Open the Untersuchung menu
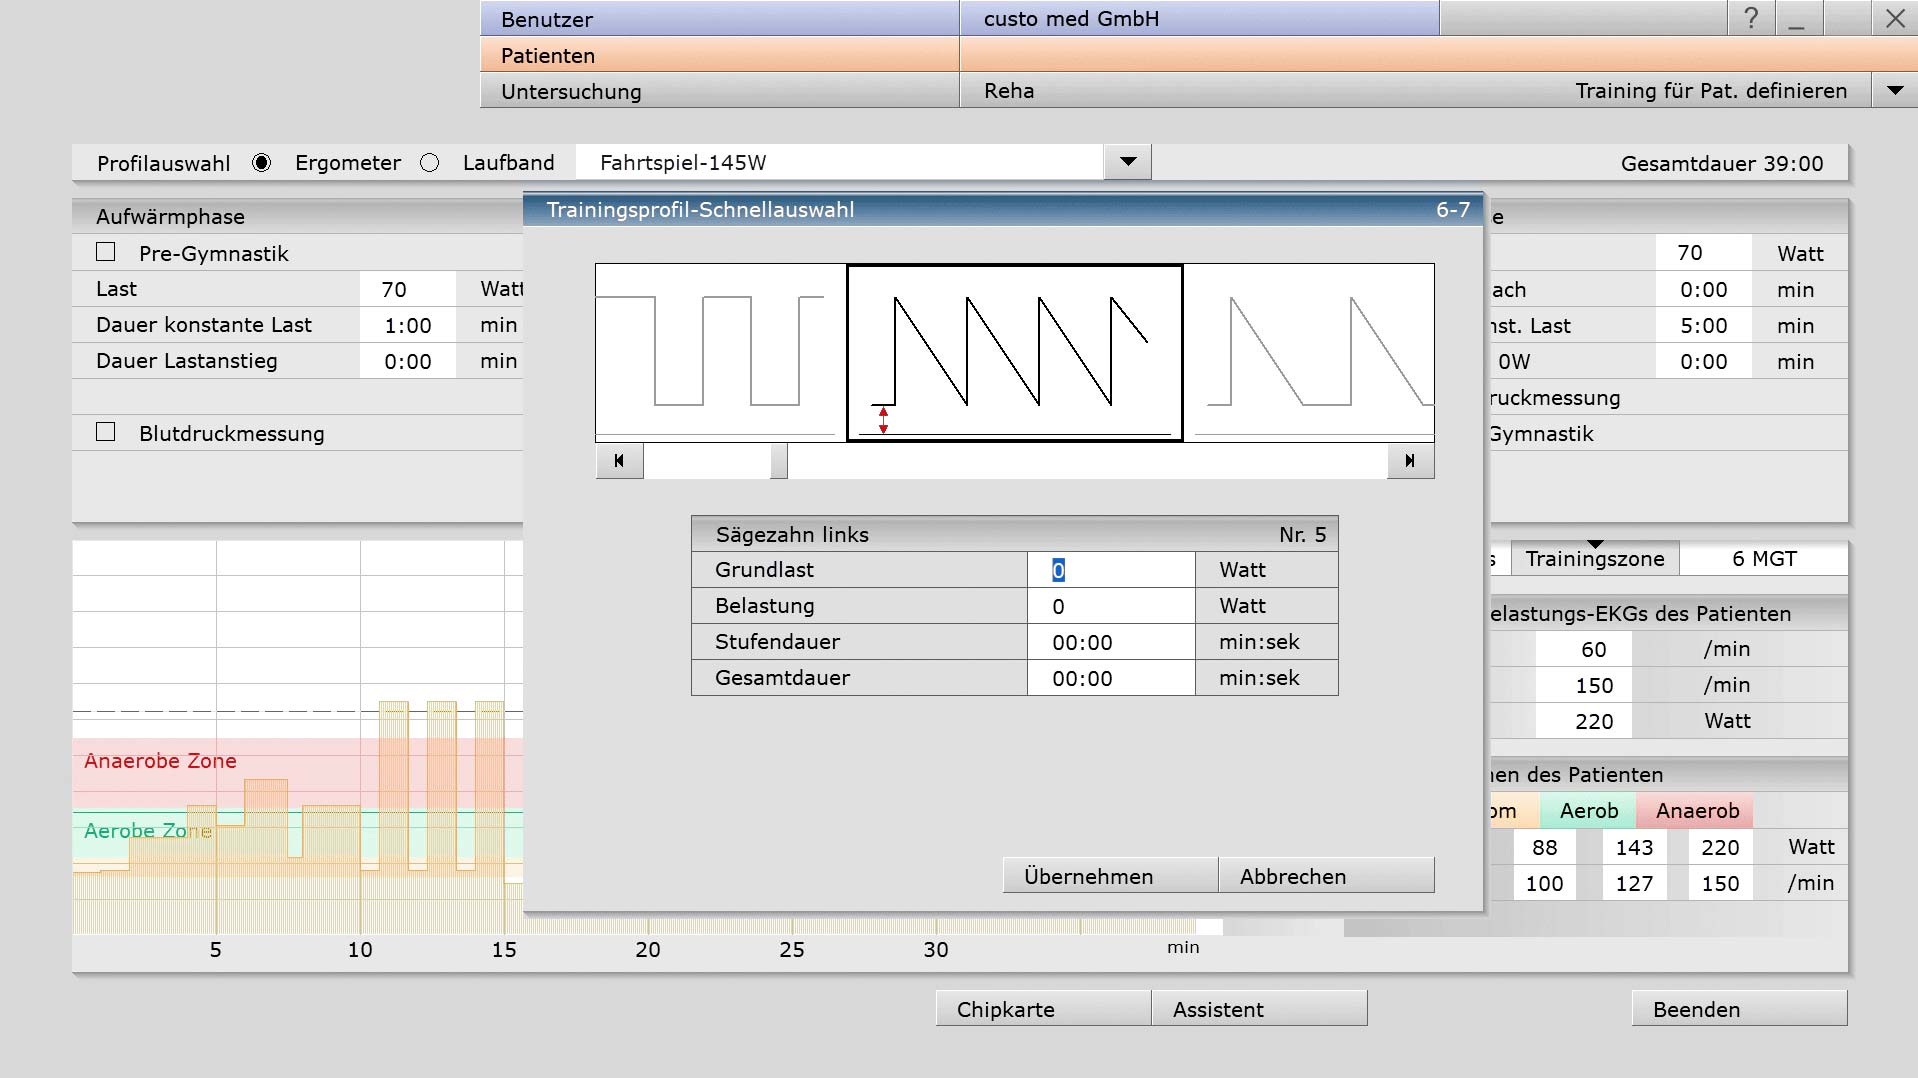1918x1078 pixels. [x=720, y=91]
